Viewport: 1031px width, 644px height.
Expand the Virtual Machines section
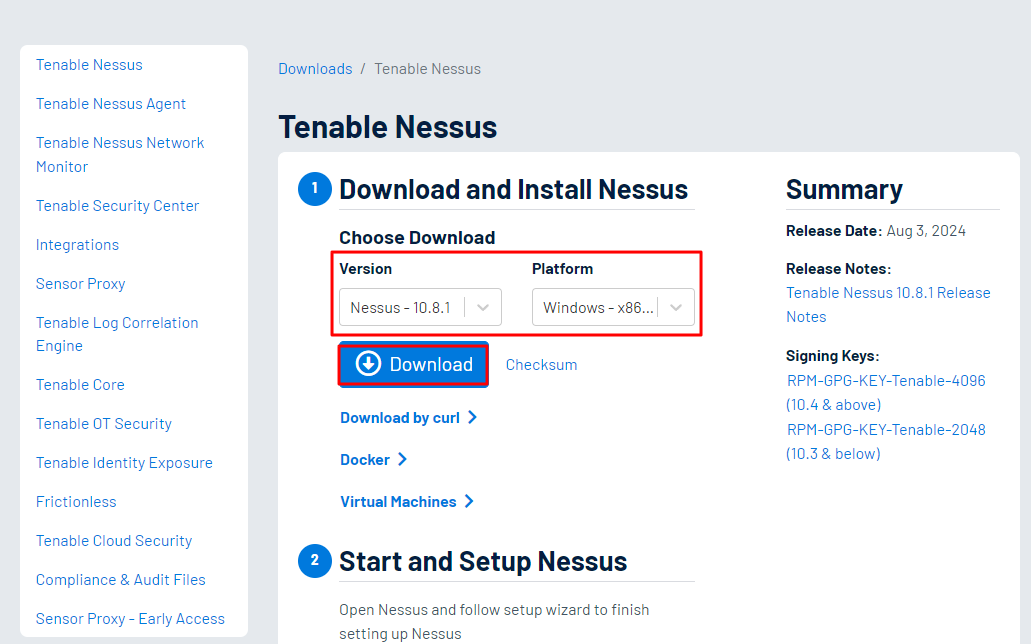pyautogui.click(x=407, y=502)
